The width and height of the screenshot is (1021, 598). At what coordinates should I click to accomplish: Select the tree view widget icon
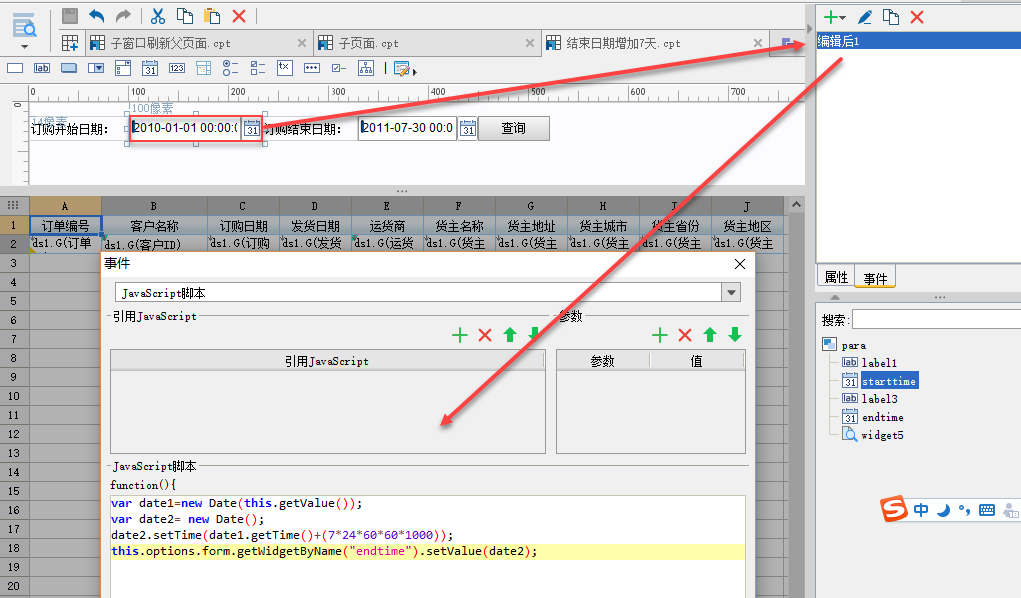pos(366,68)
